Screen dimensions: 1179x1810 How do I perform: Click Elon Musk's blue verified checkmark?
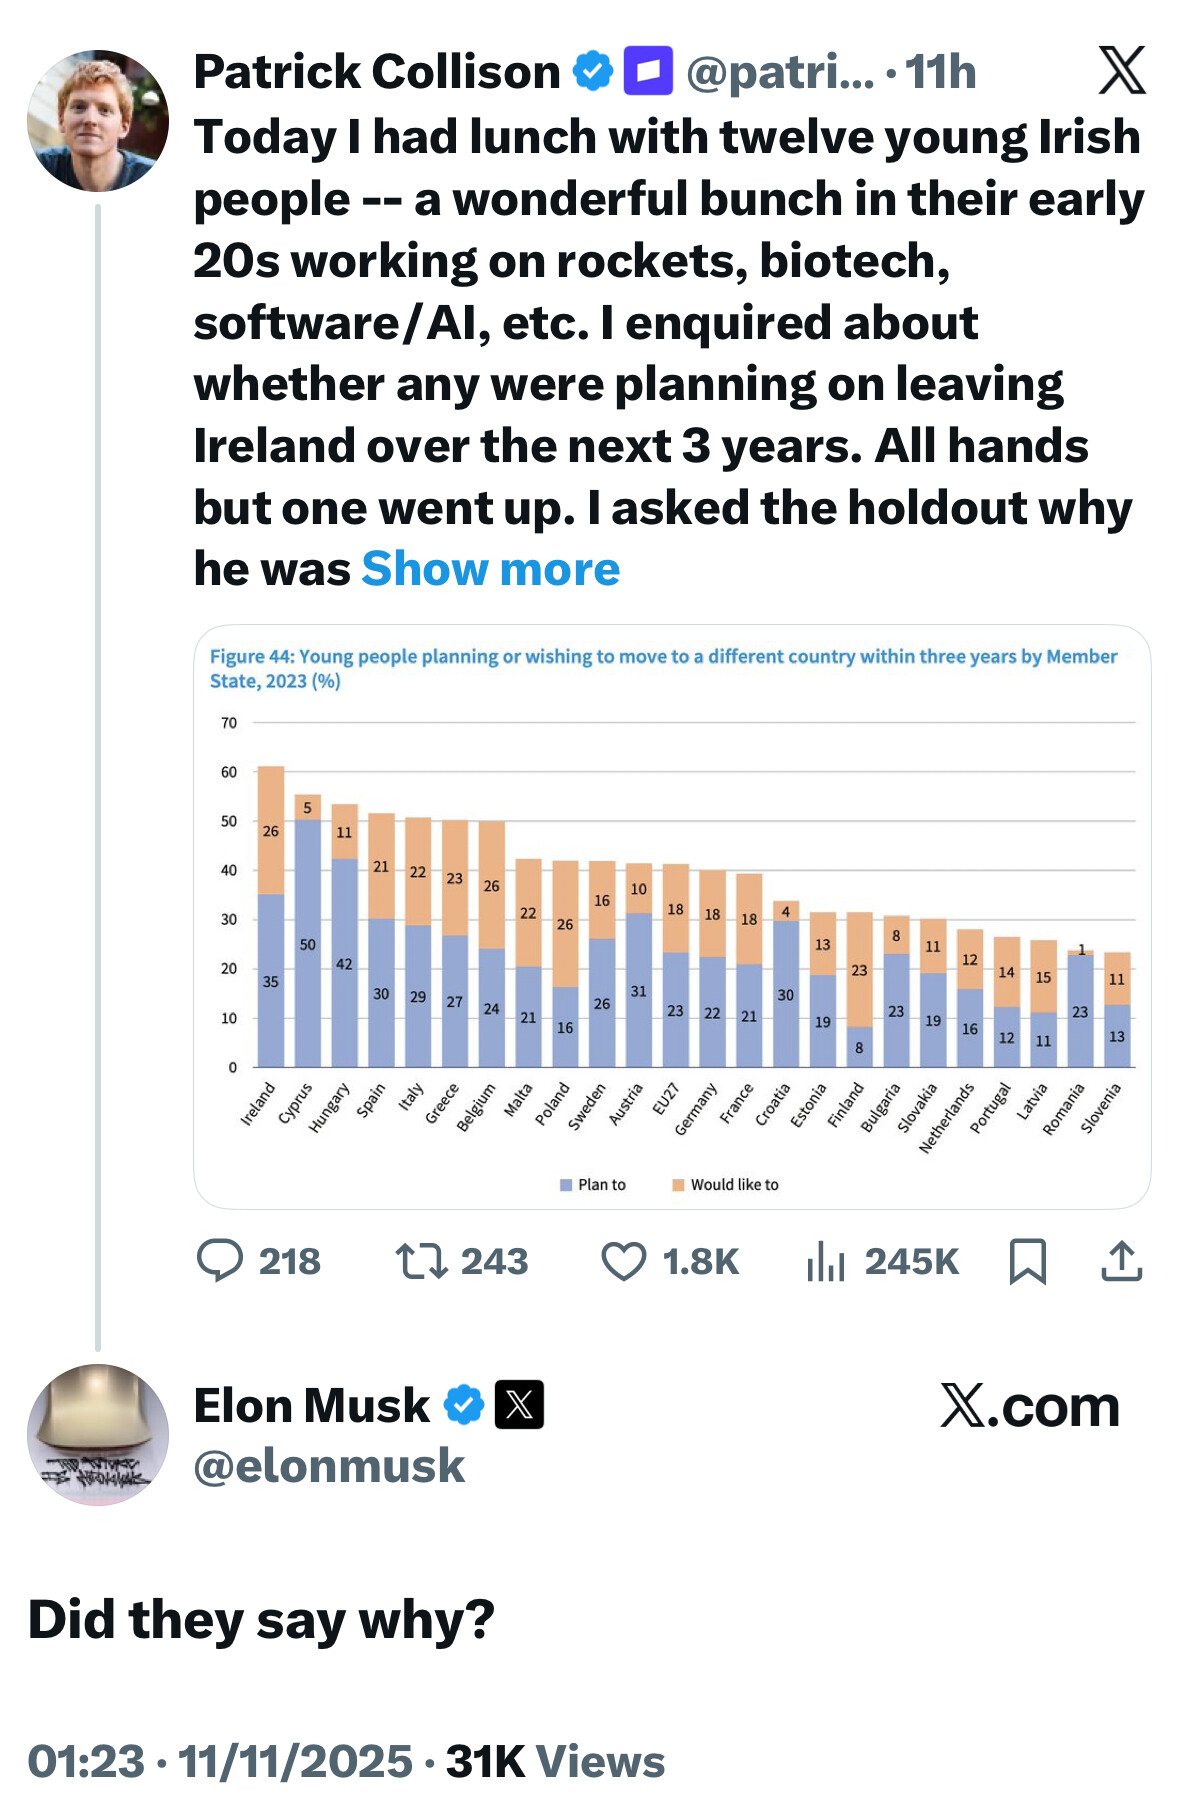464,1404
